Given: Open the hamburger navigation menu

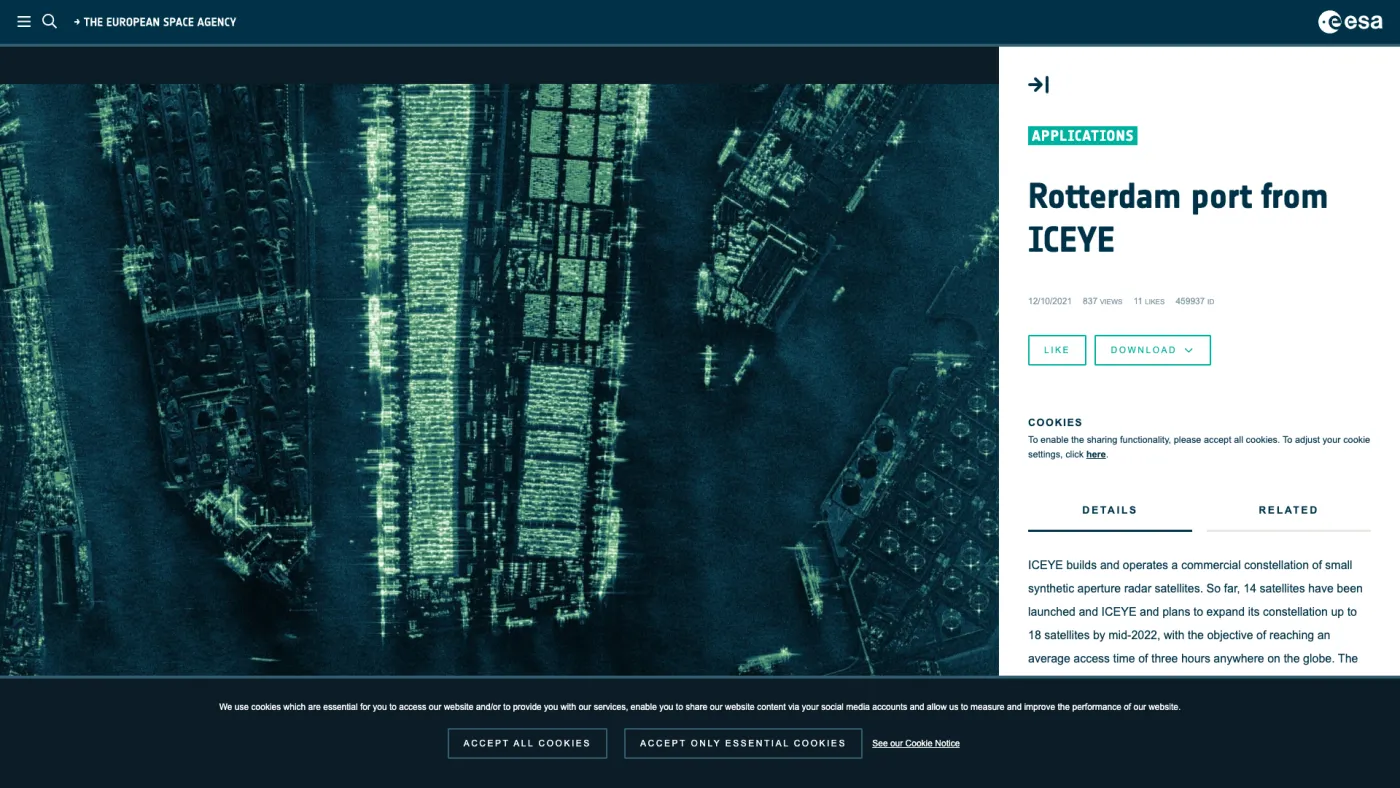Looking at the screenshot, I should coord(24,21).
